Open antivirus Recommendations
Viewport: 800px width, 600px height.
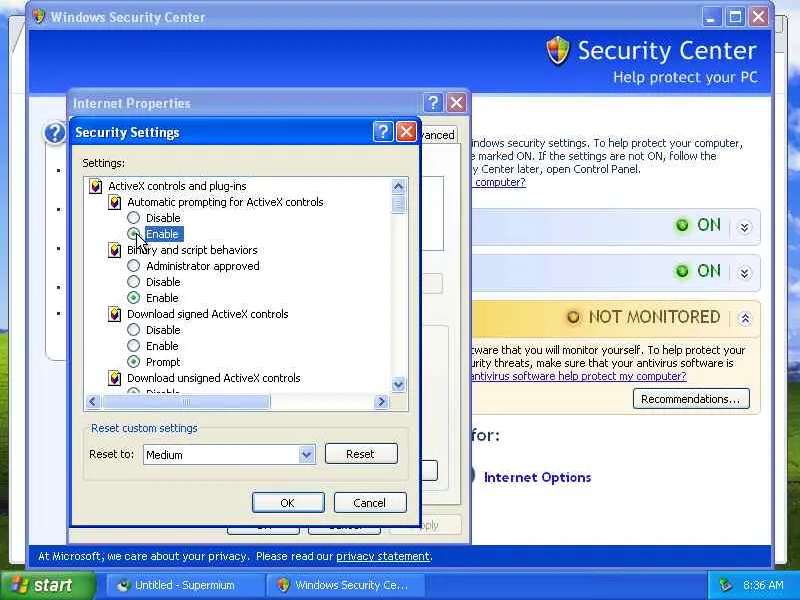tap(691, 399)
